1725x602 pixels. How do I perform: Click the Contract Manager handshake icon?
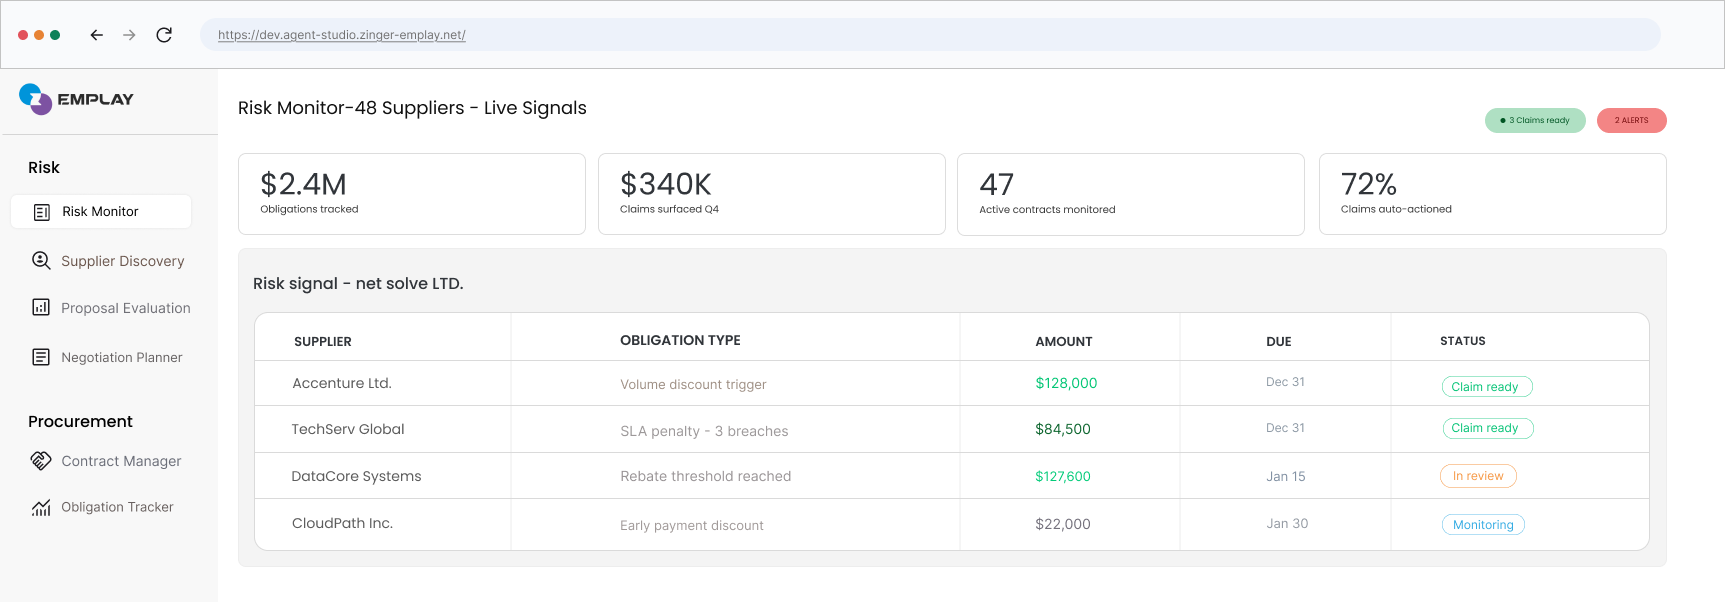click(41, 460)
